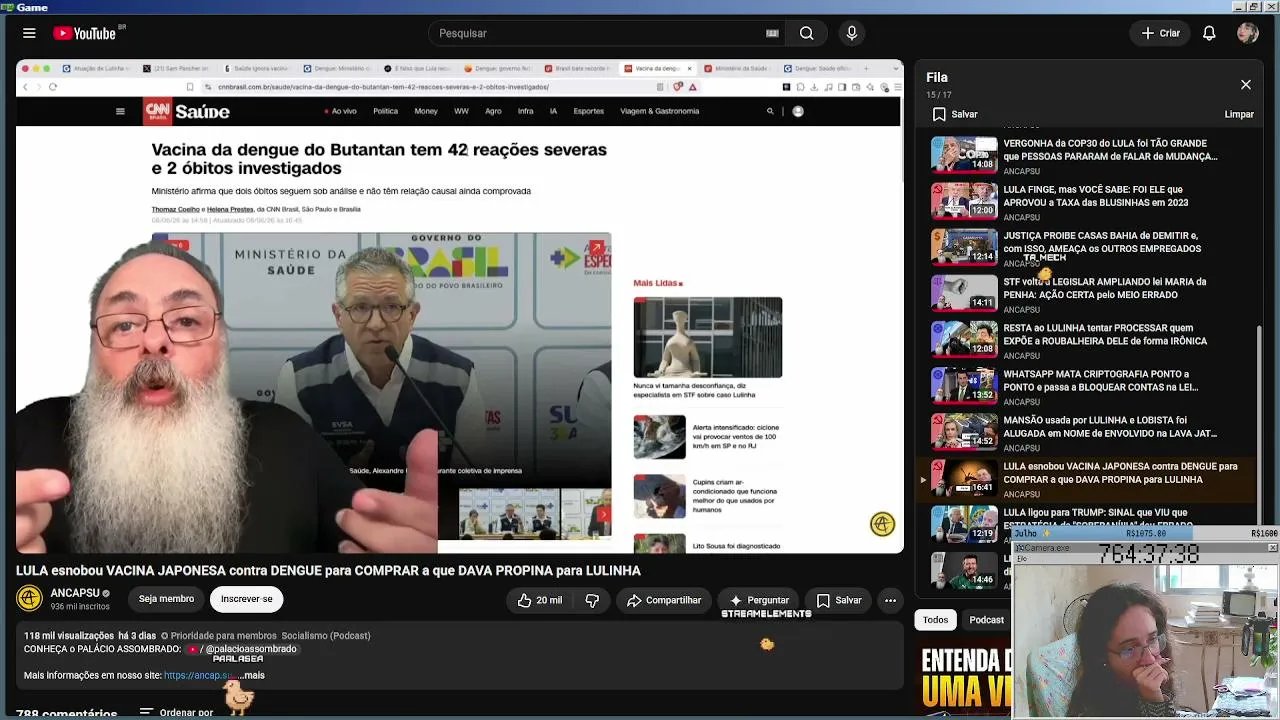Open the ANCAPSU channel avatar
The width and height of the screenshot is (1280, 720).
pyautogui.click(x=30, y=598)
